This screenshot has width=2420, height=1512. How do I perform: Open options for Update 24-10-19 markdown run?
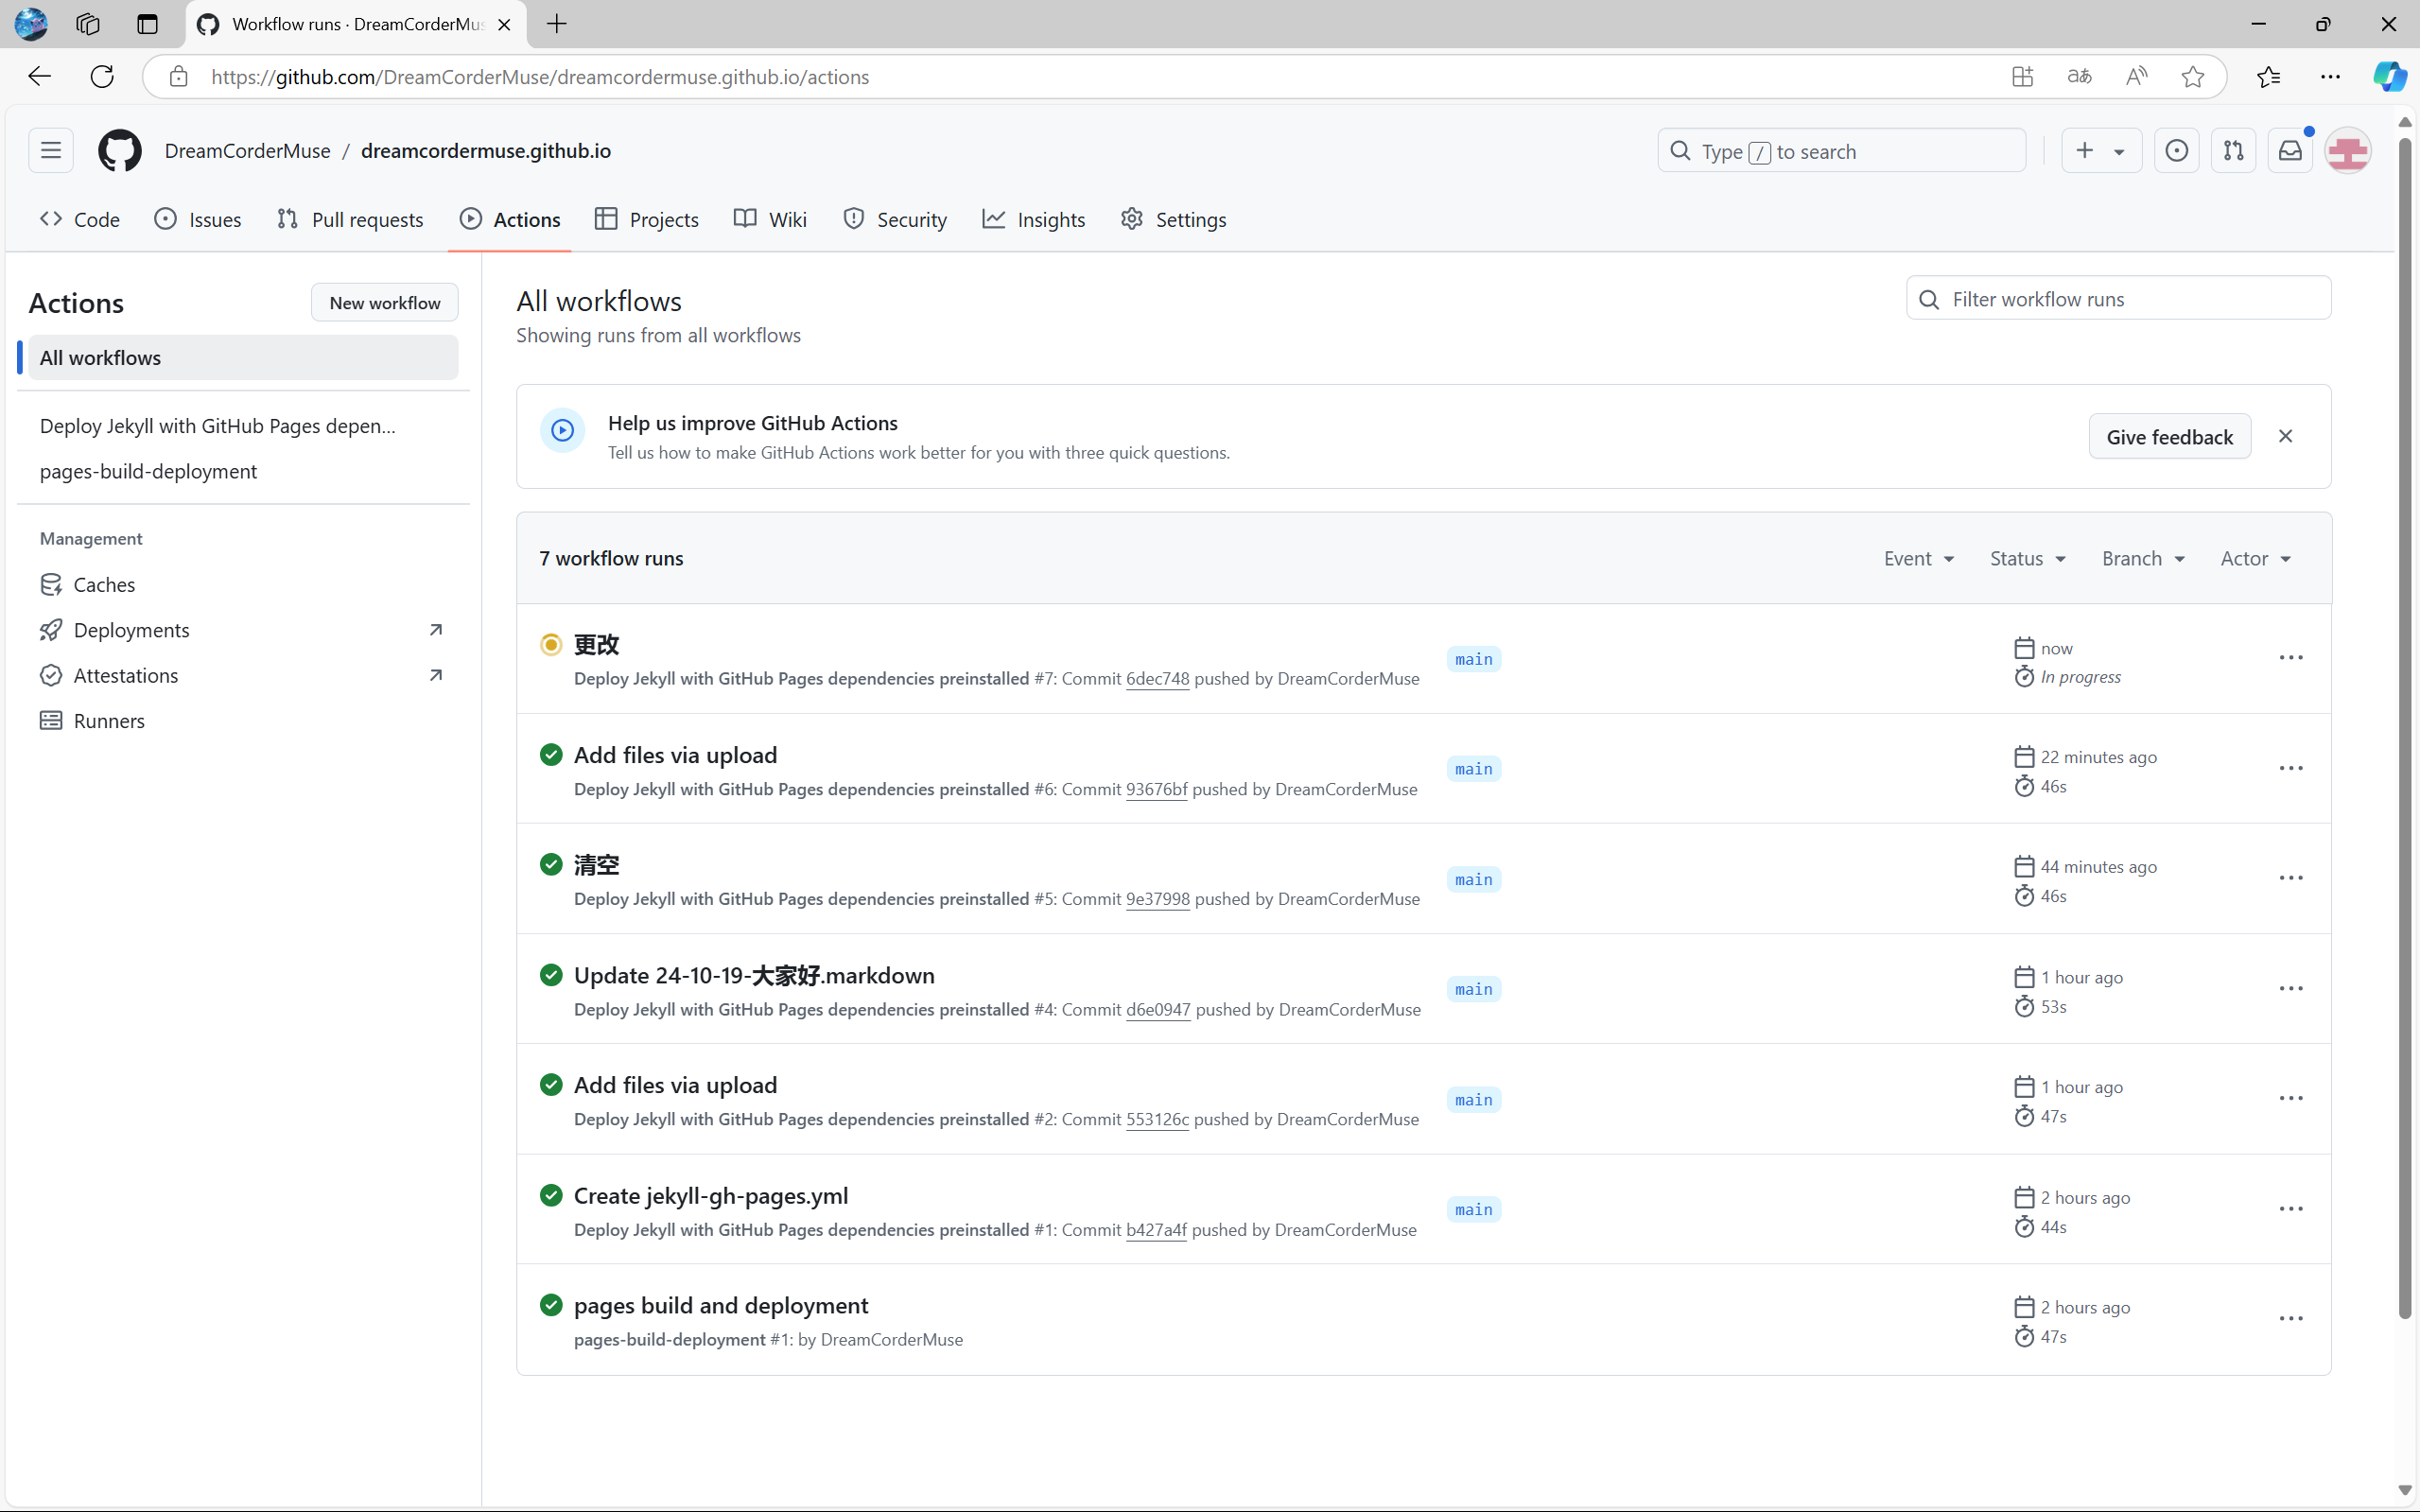(2291, 989)
